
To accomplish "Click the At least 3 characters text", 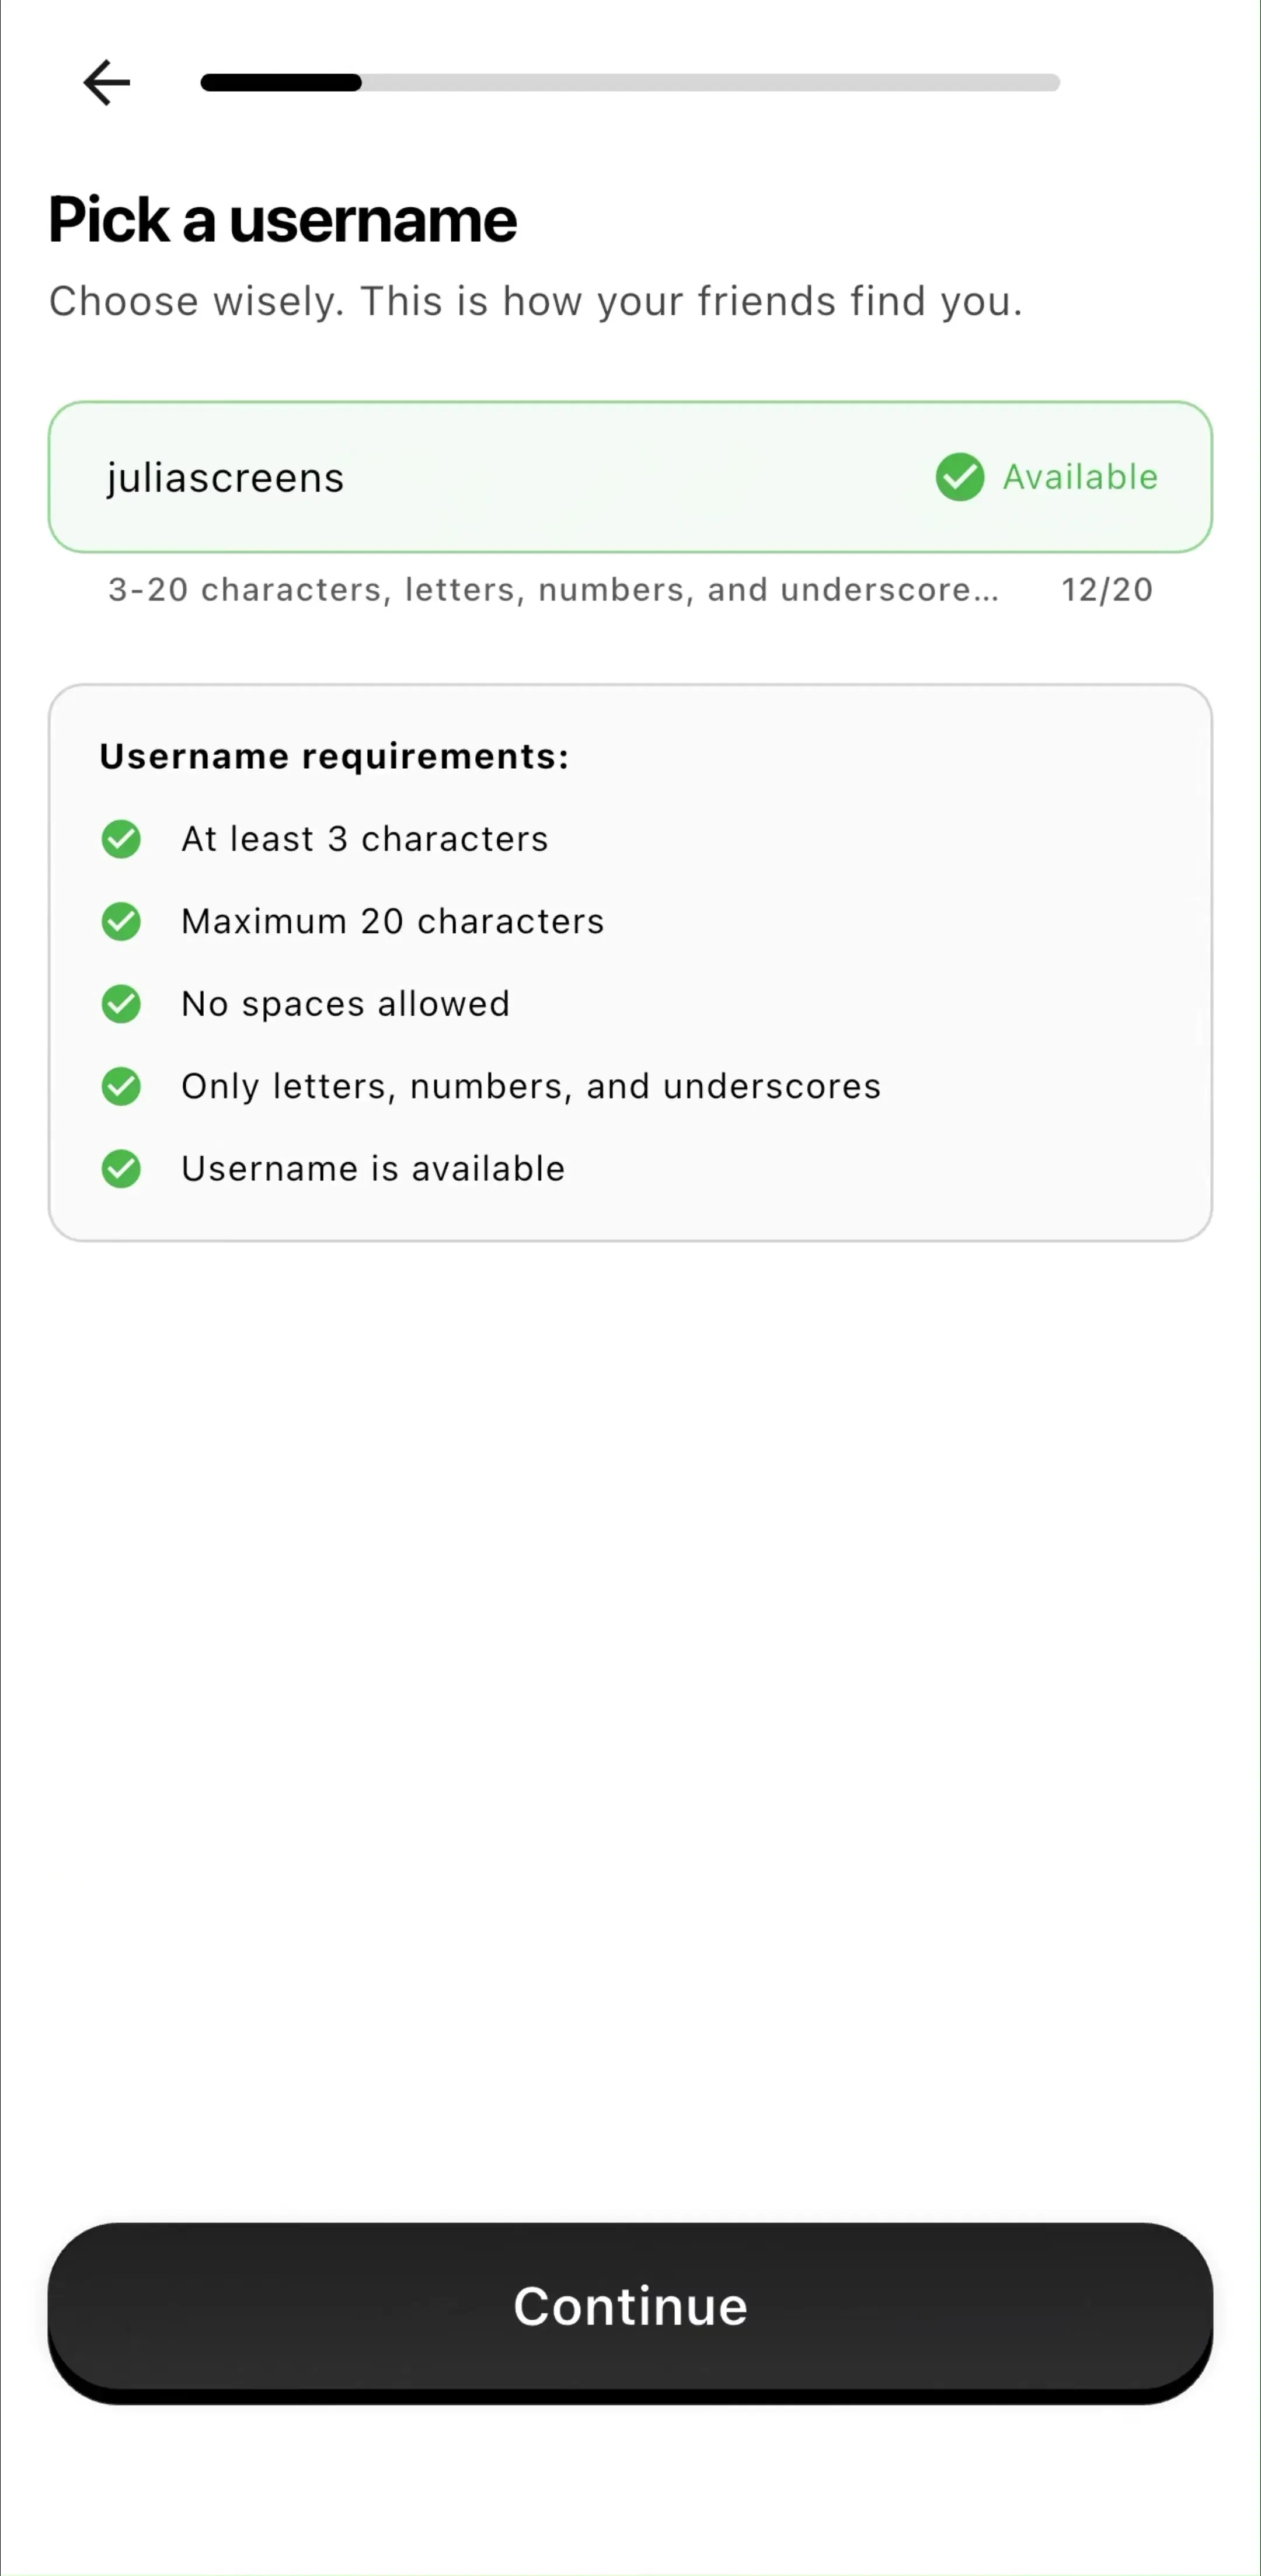I will 365,839.
